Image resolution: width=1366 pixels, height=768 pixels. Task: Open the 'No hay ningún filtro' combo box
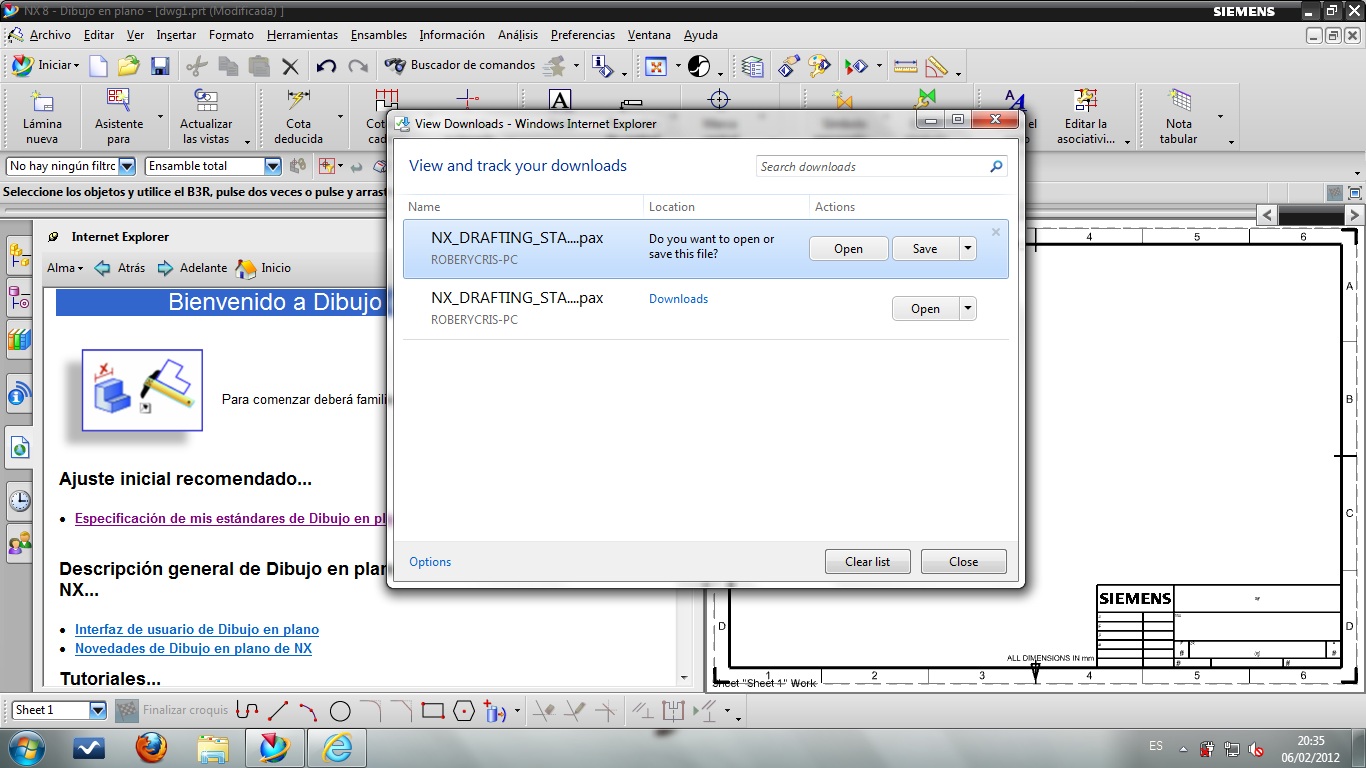[71, 166]
